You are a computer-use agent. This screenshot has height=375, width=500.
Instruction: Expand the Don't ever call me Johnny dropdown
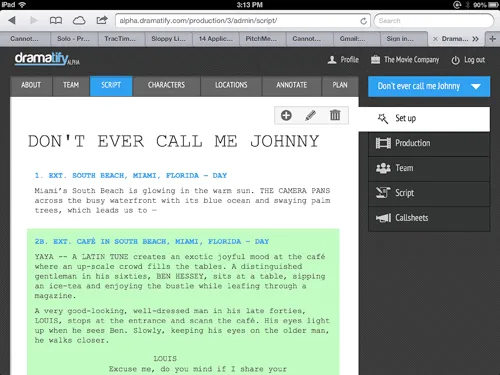point(429,86)
